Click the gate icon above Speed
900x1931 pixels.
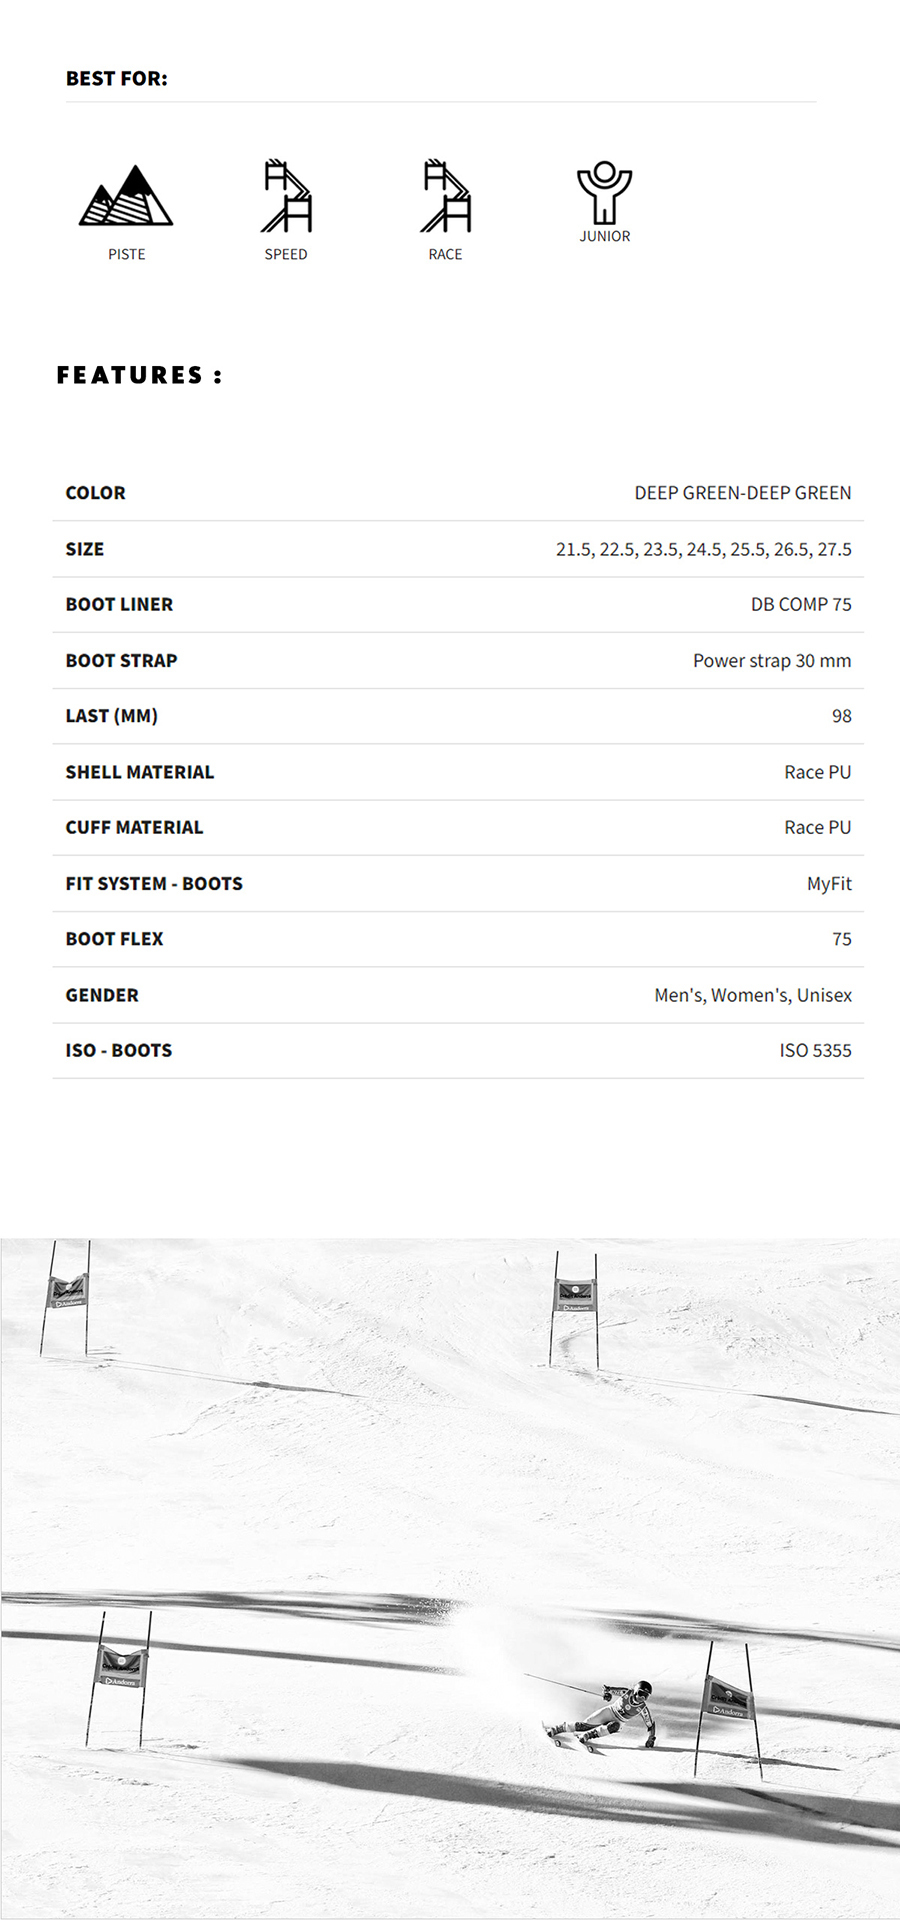(287, 196)
